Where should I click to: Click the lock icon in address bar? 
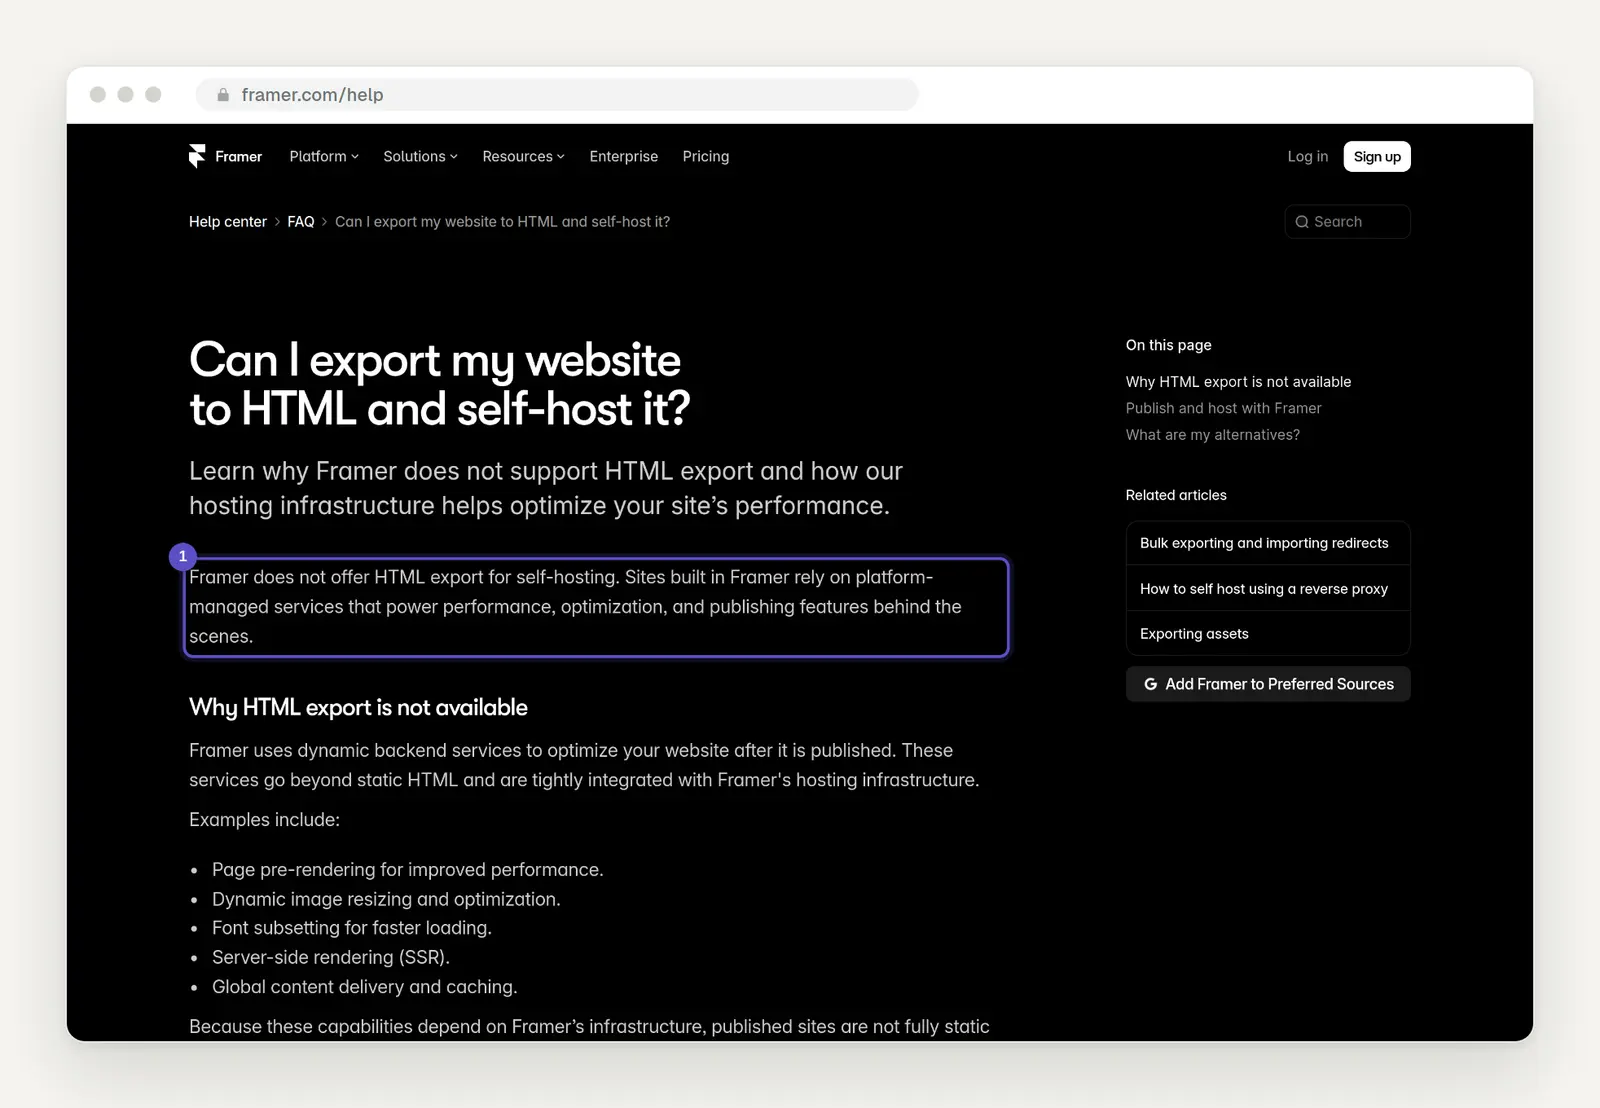tap(223, 95)
